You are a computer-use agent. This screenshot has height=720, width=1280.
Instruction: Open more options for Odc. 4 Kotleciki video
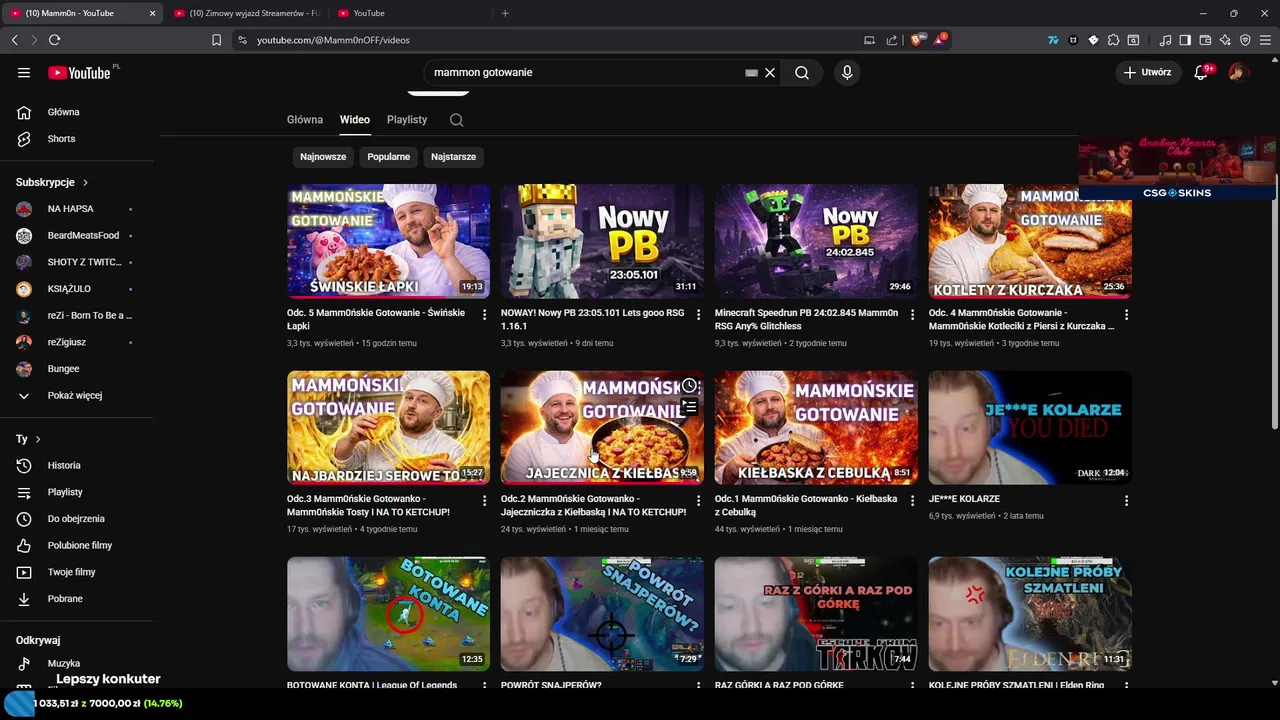pyautogui.click(x=1126, y=314)
